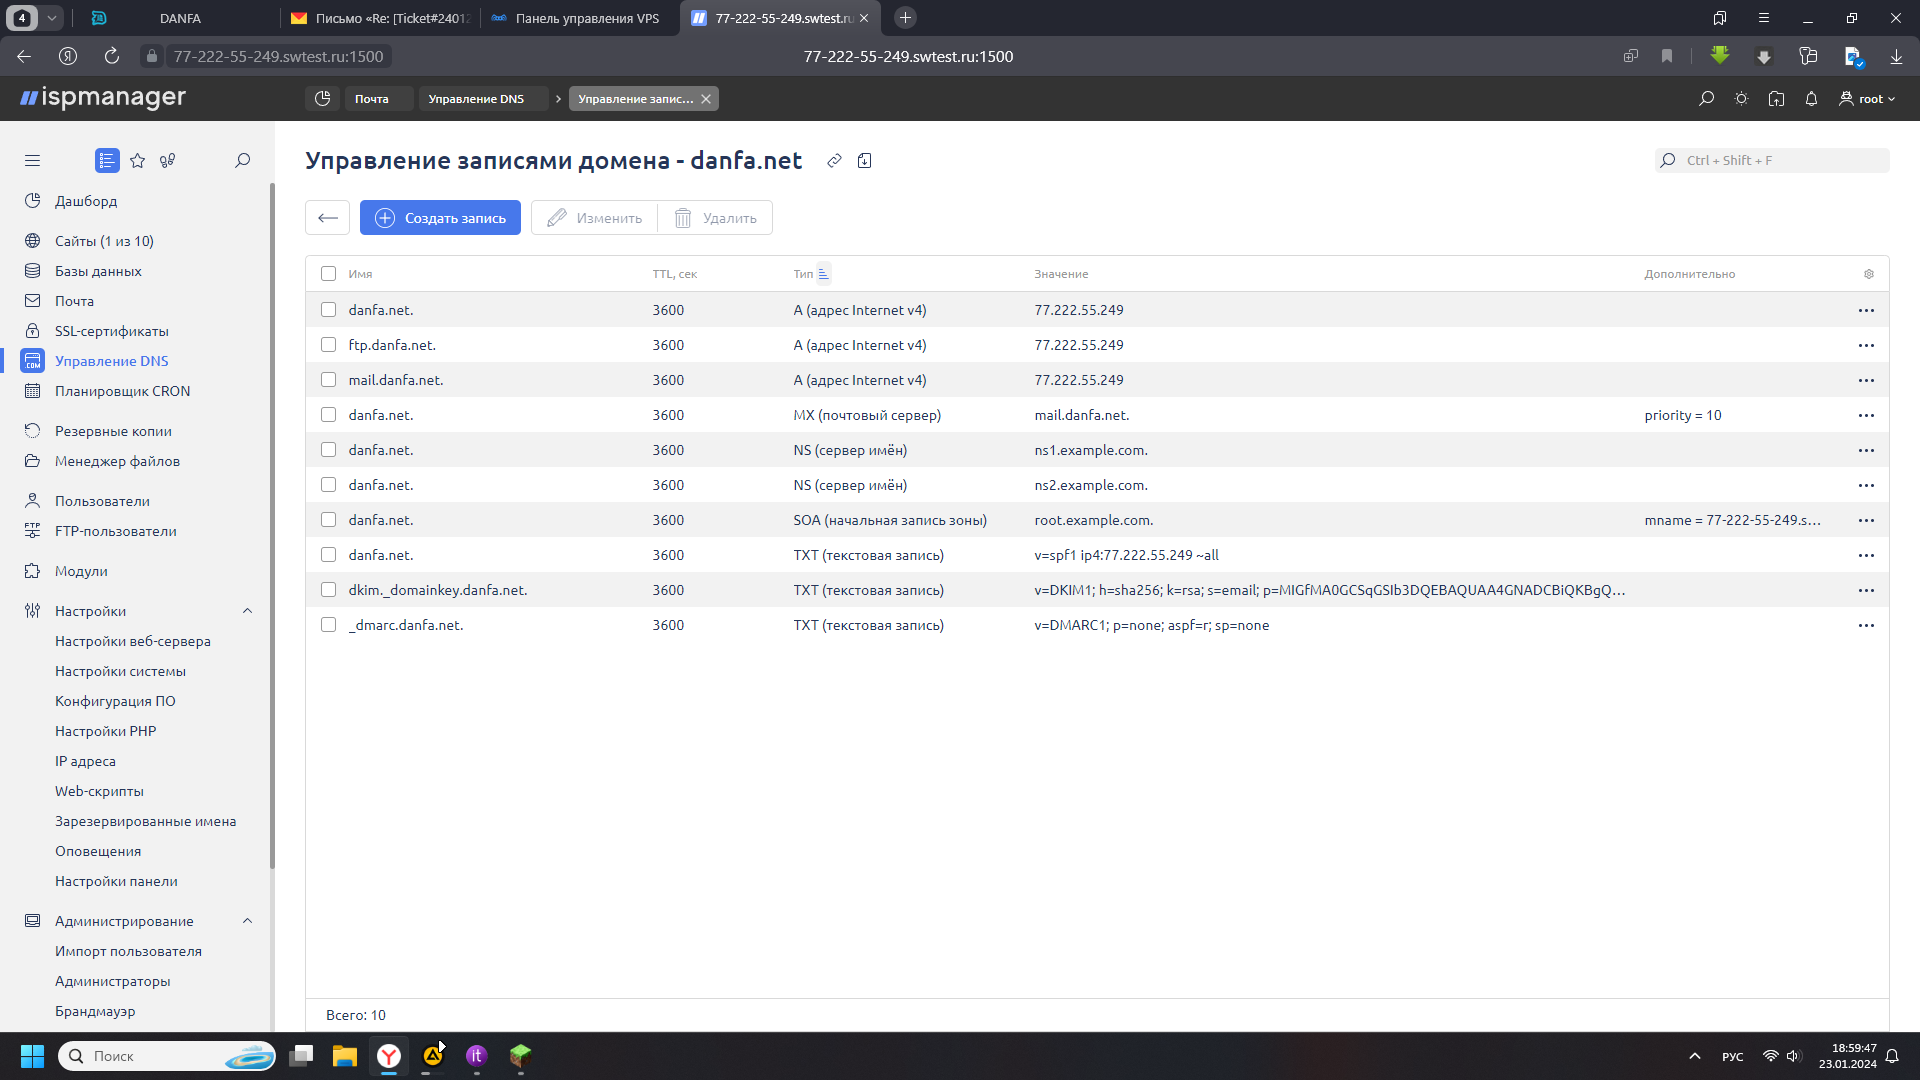Check the ftp.danfa.net. row checkbox
1920x1080 pixels.
(x=328, y=345)
